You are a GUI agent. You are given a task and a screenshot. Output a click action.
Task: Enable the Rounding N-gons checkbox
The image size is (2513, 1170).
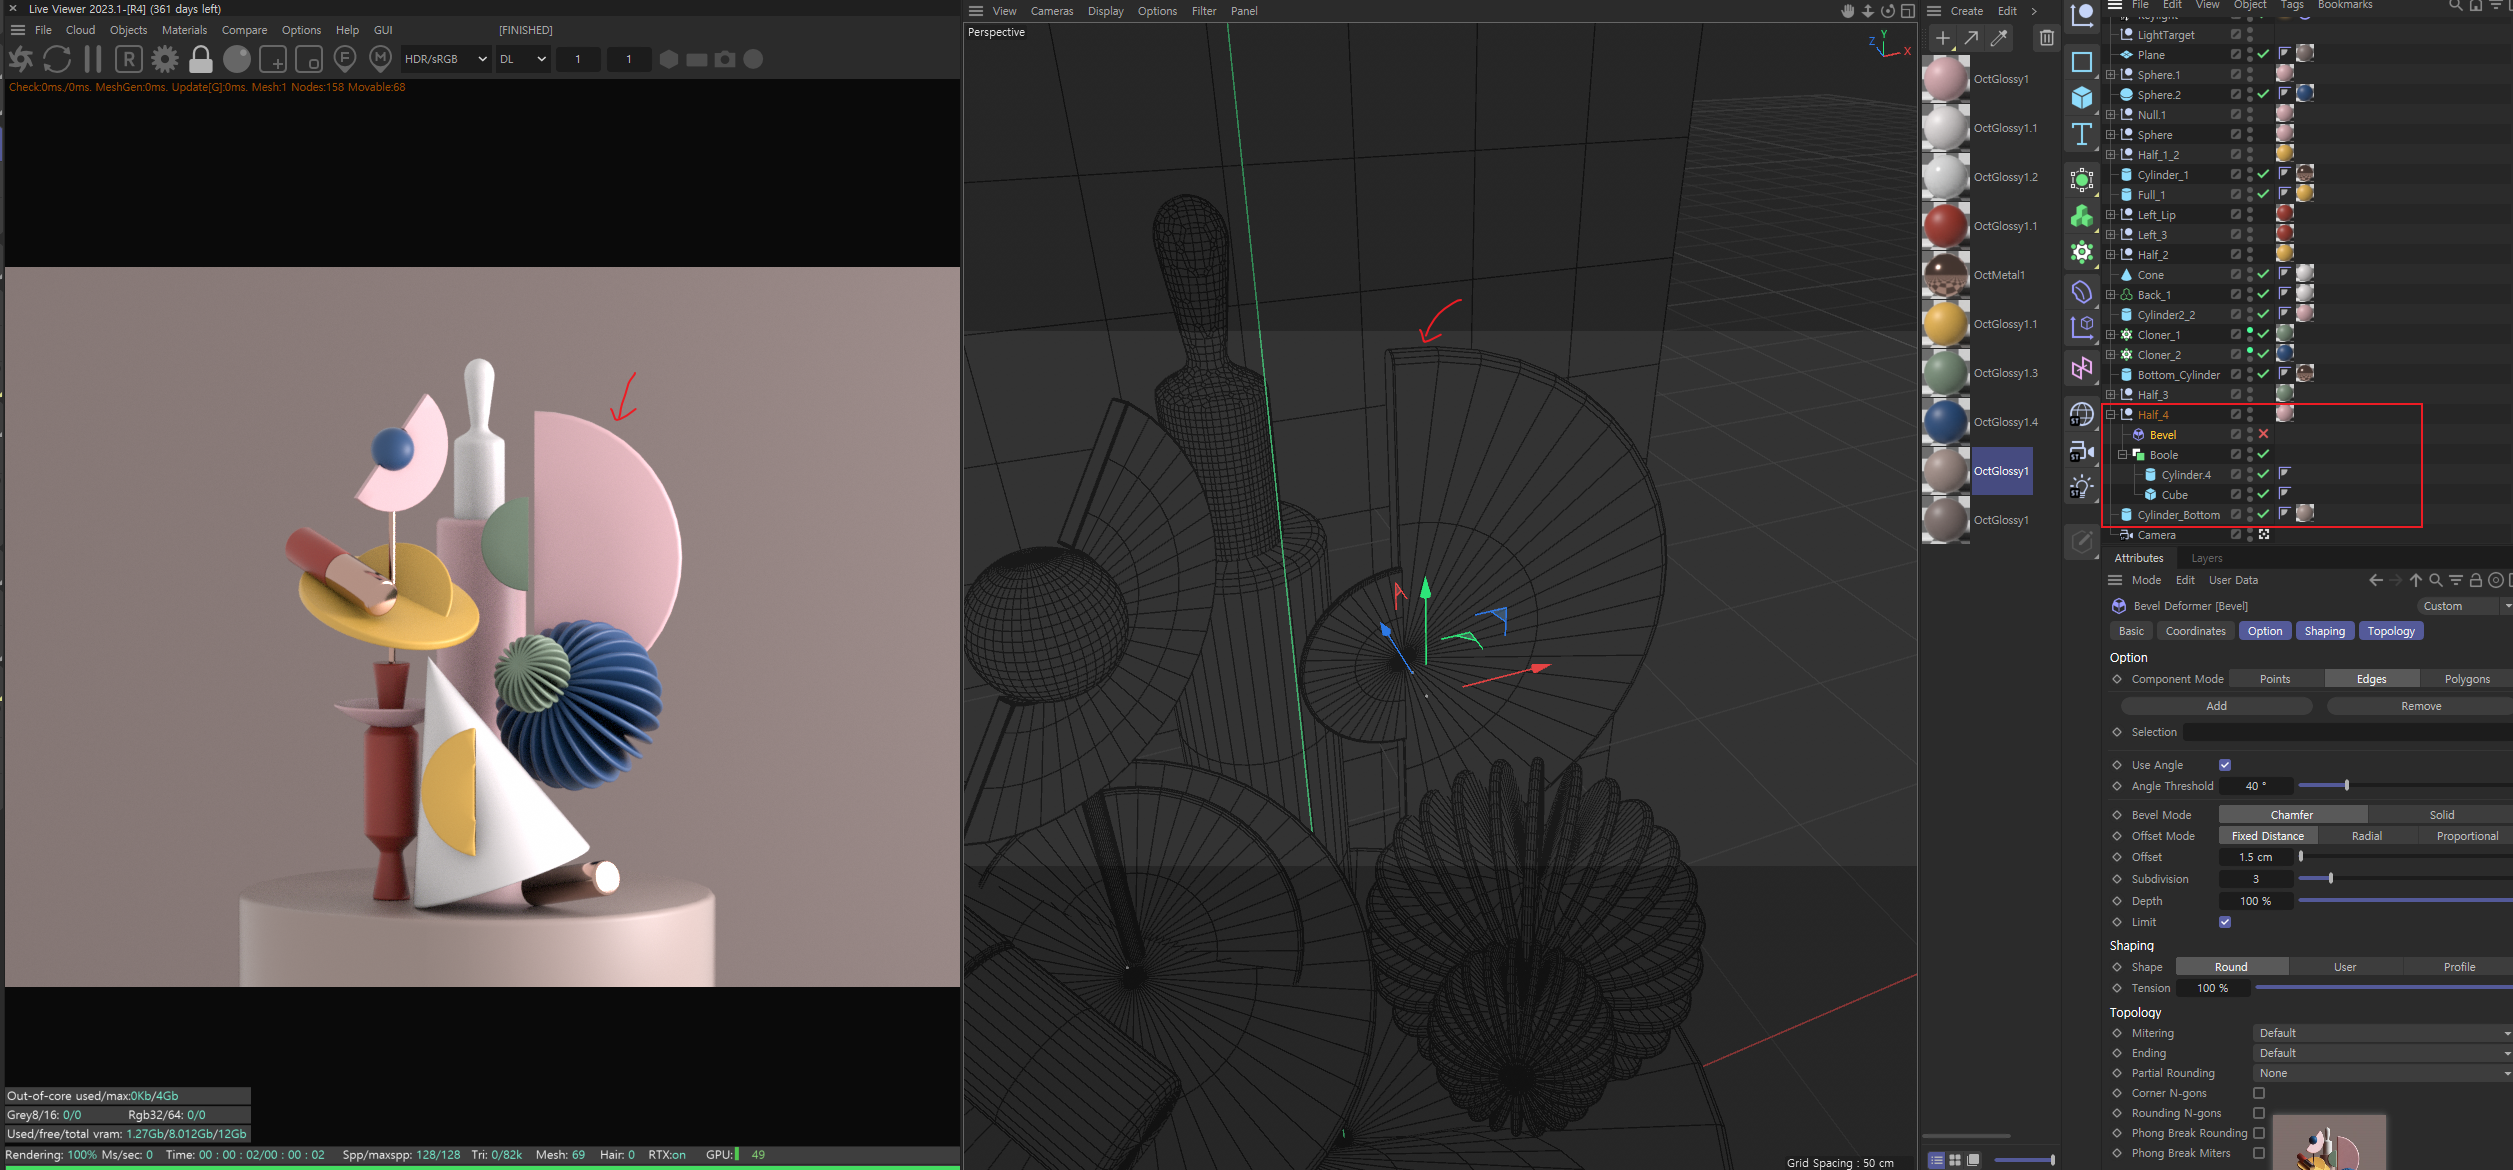2259,1113
